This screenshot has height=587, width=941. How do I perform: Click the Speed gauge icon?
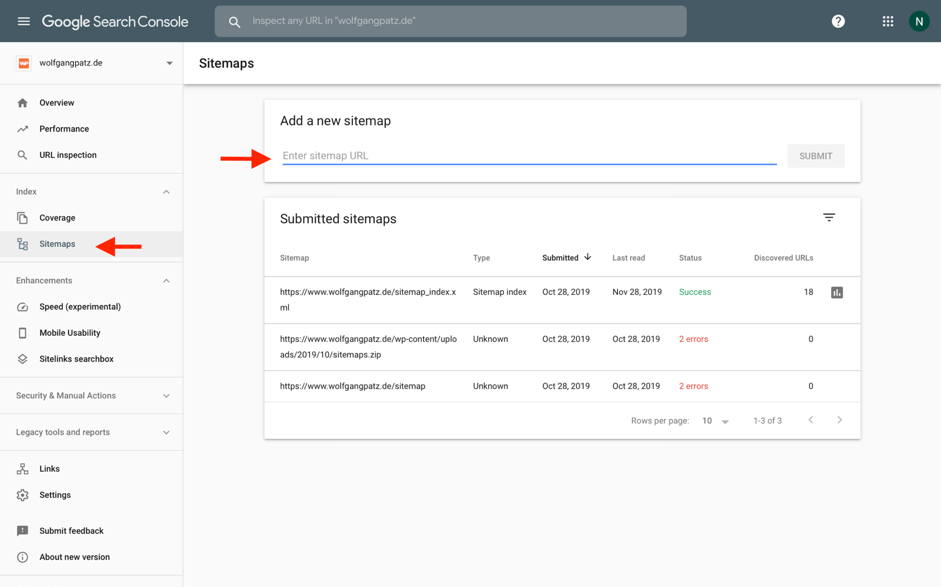(22, 307)
